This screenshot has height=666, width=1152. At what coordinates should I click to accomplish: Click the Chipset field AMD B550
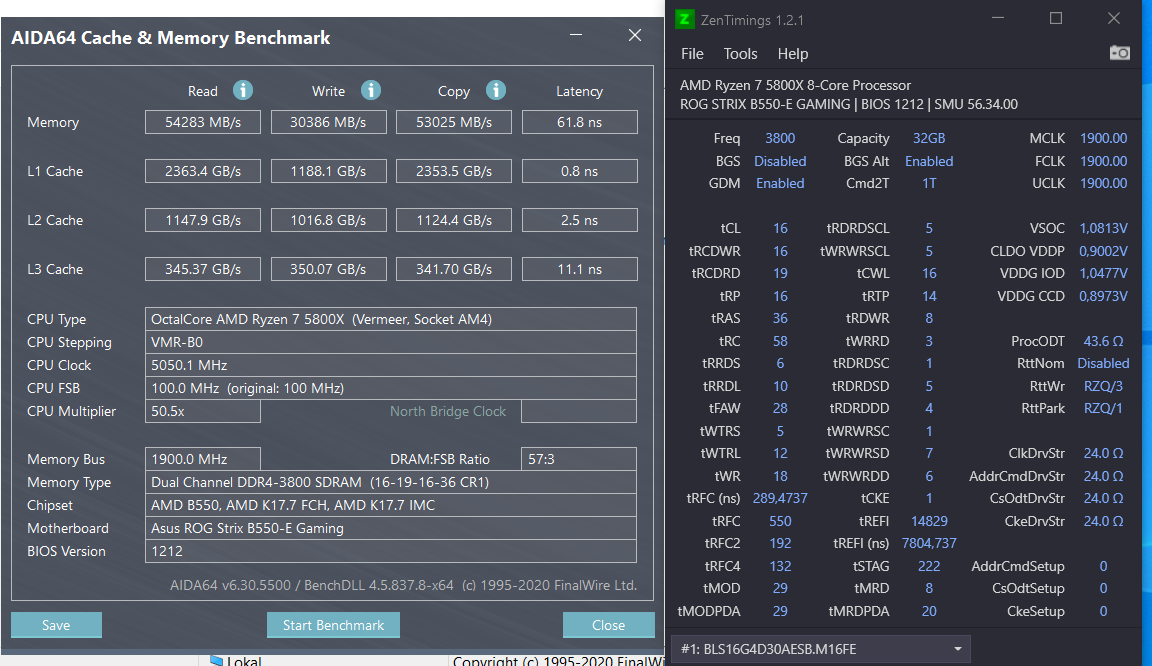coord(391,505)
